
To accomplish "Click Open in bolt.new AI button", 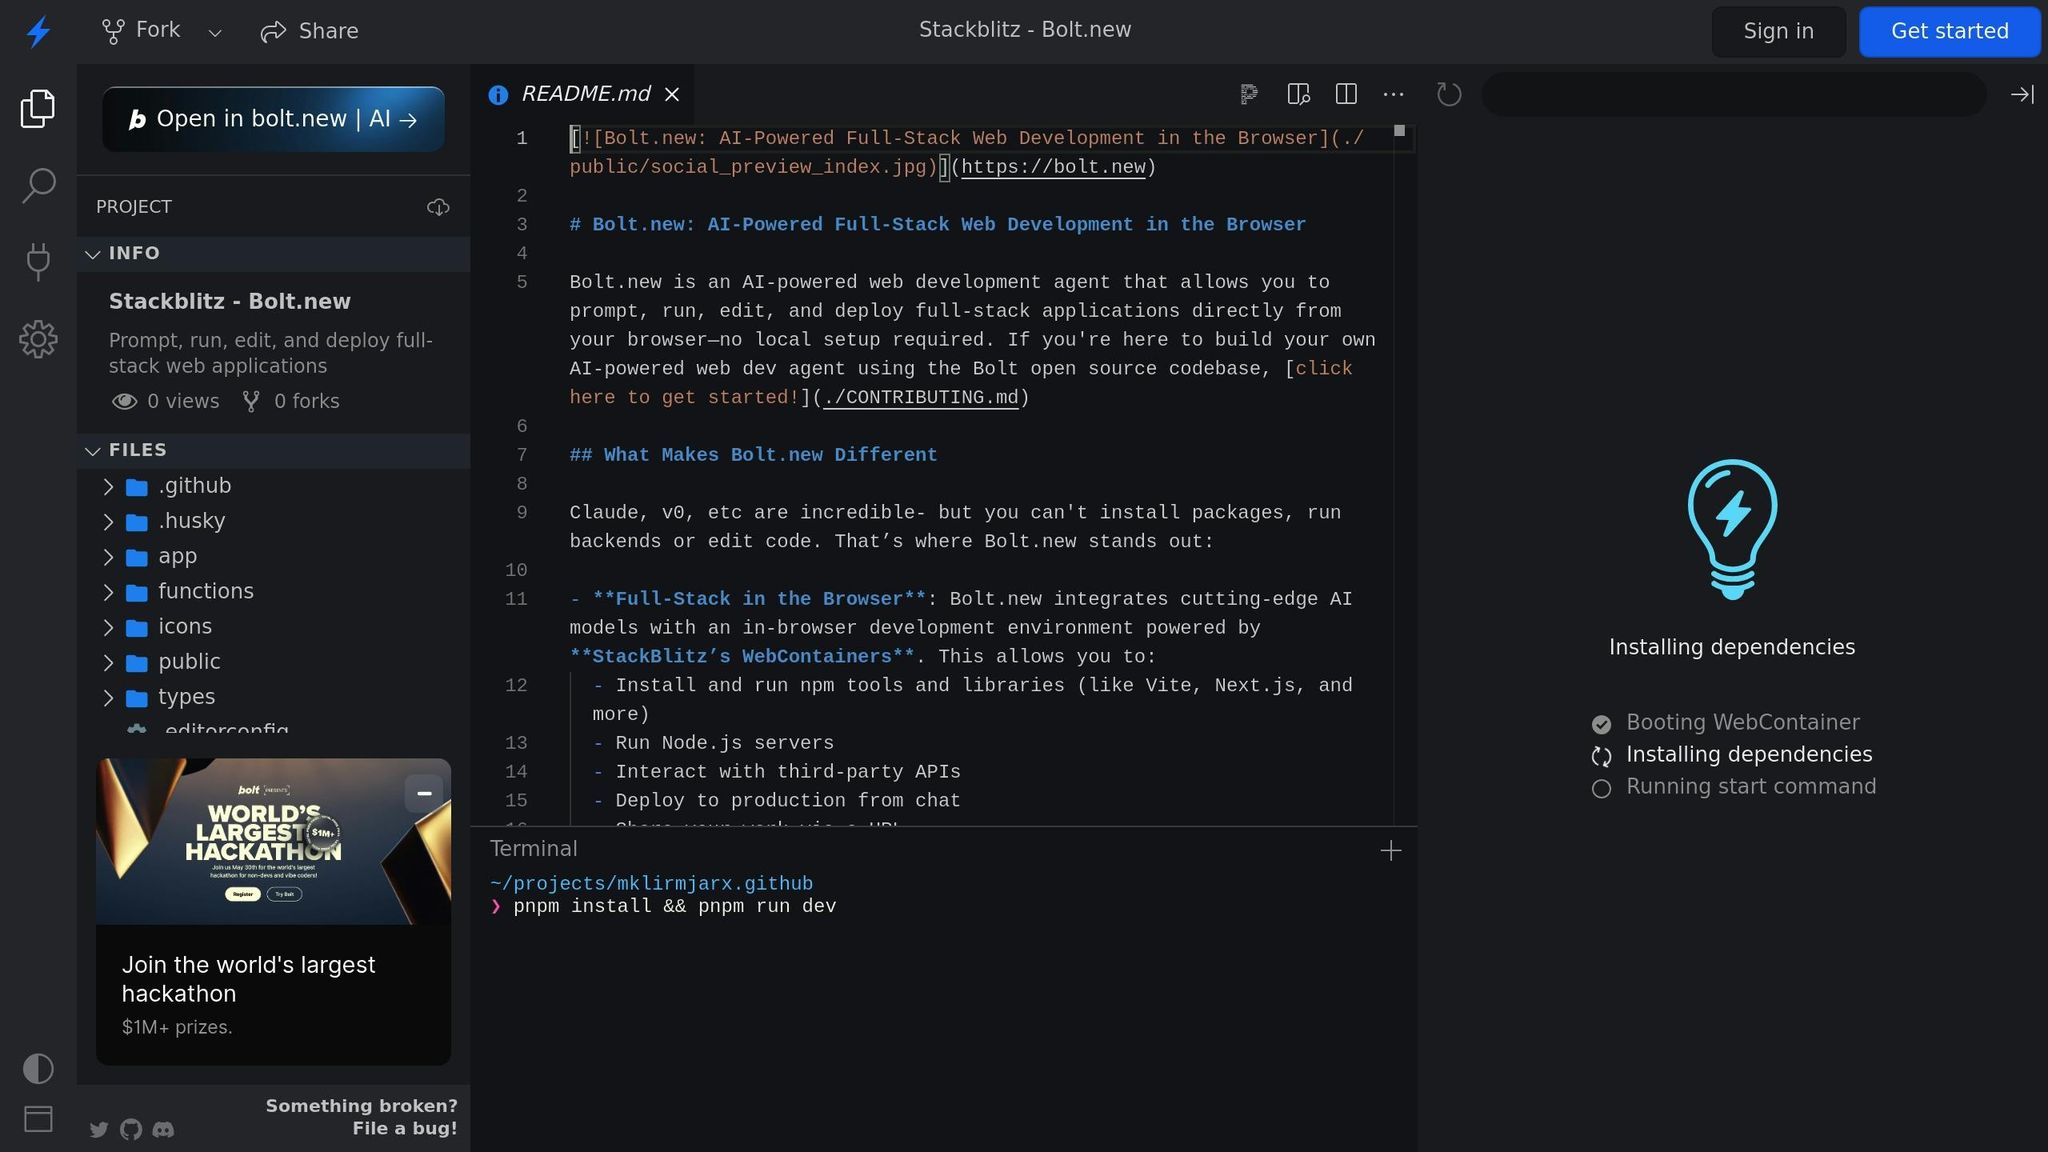I will 273,119.
